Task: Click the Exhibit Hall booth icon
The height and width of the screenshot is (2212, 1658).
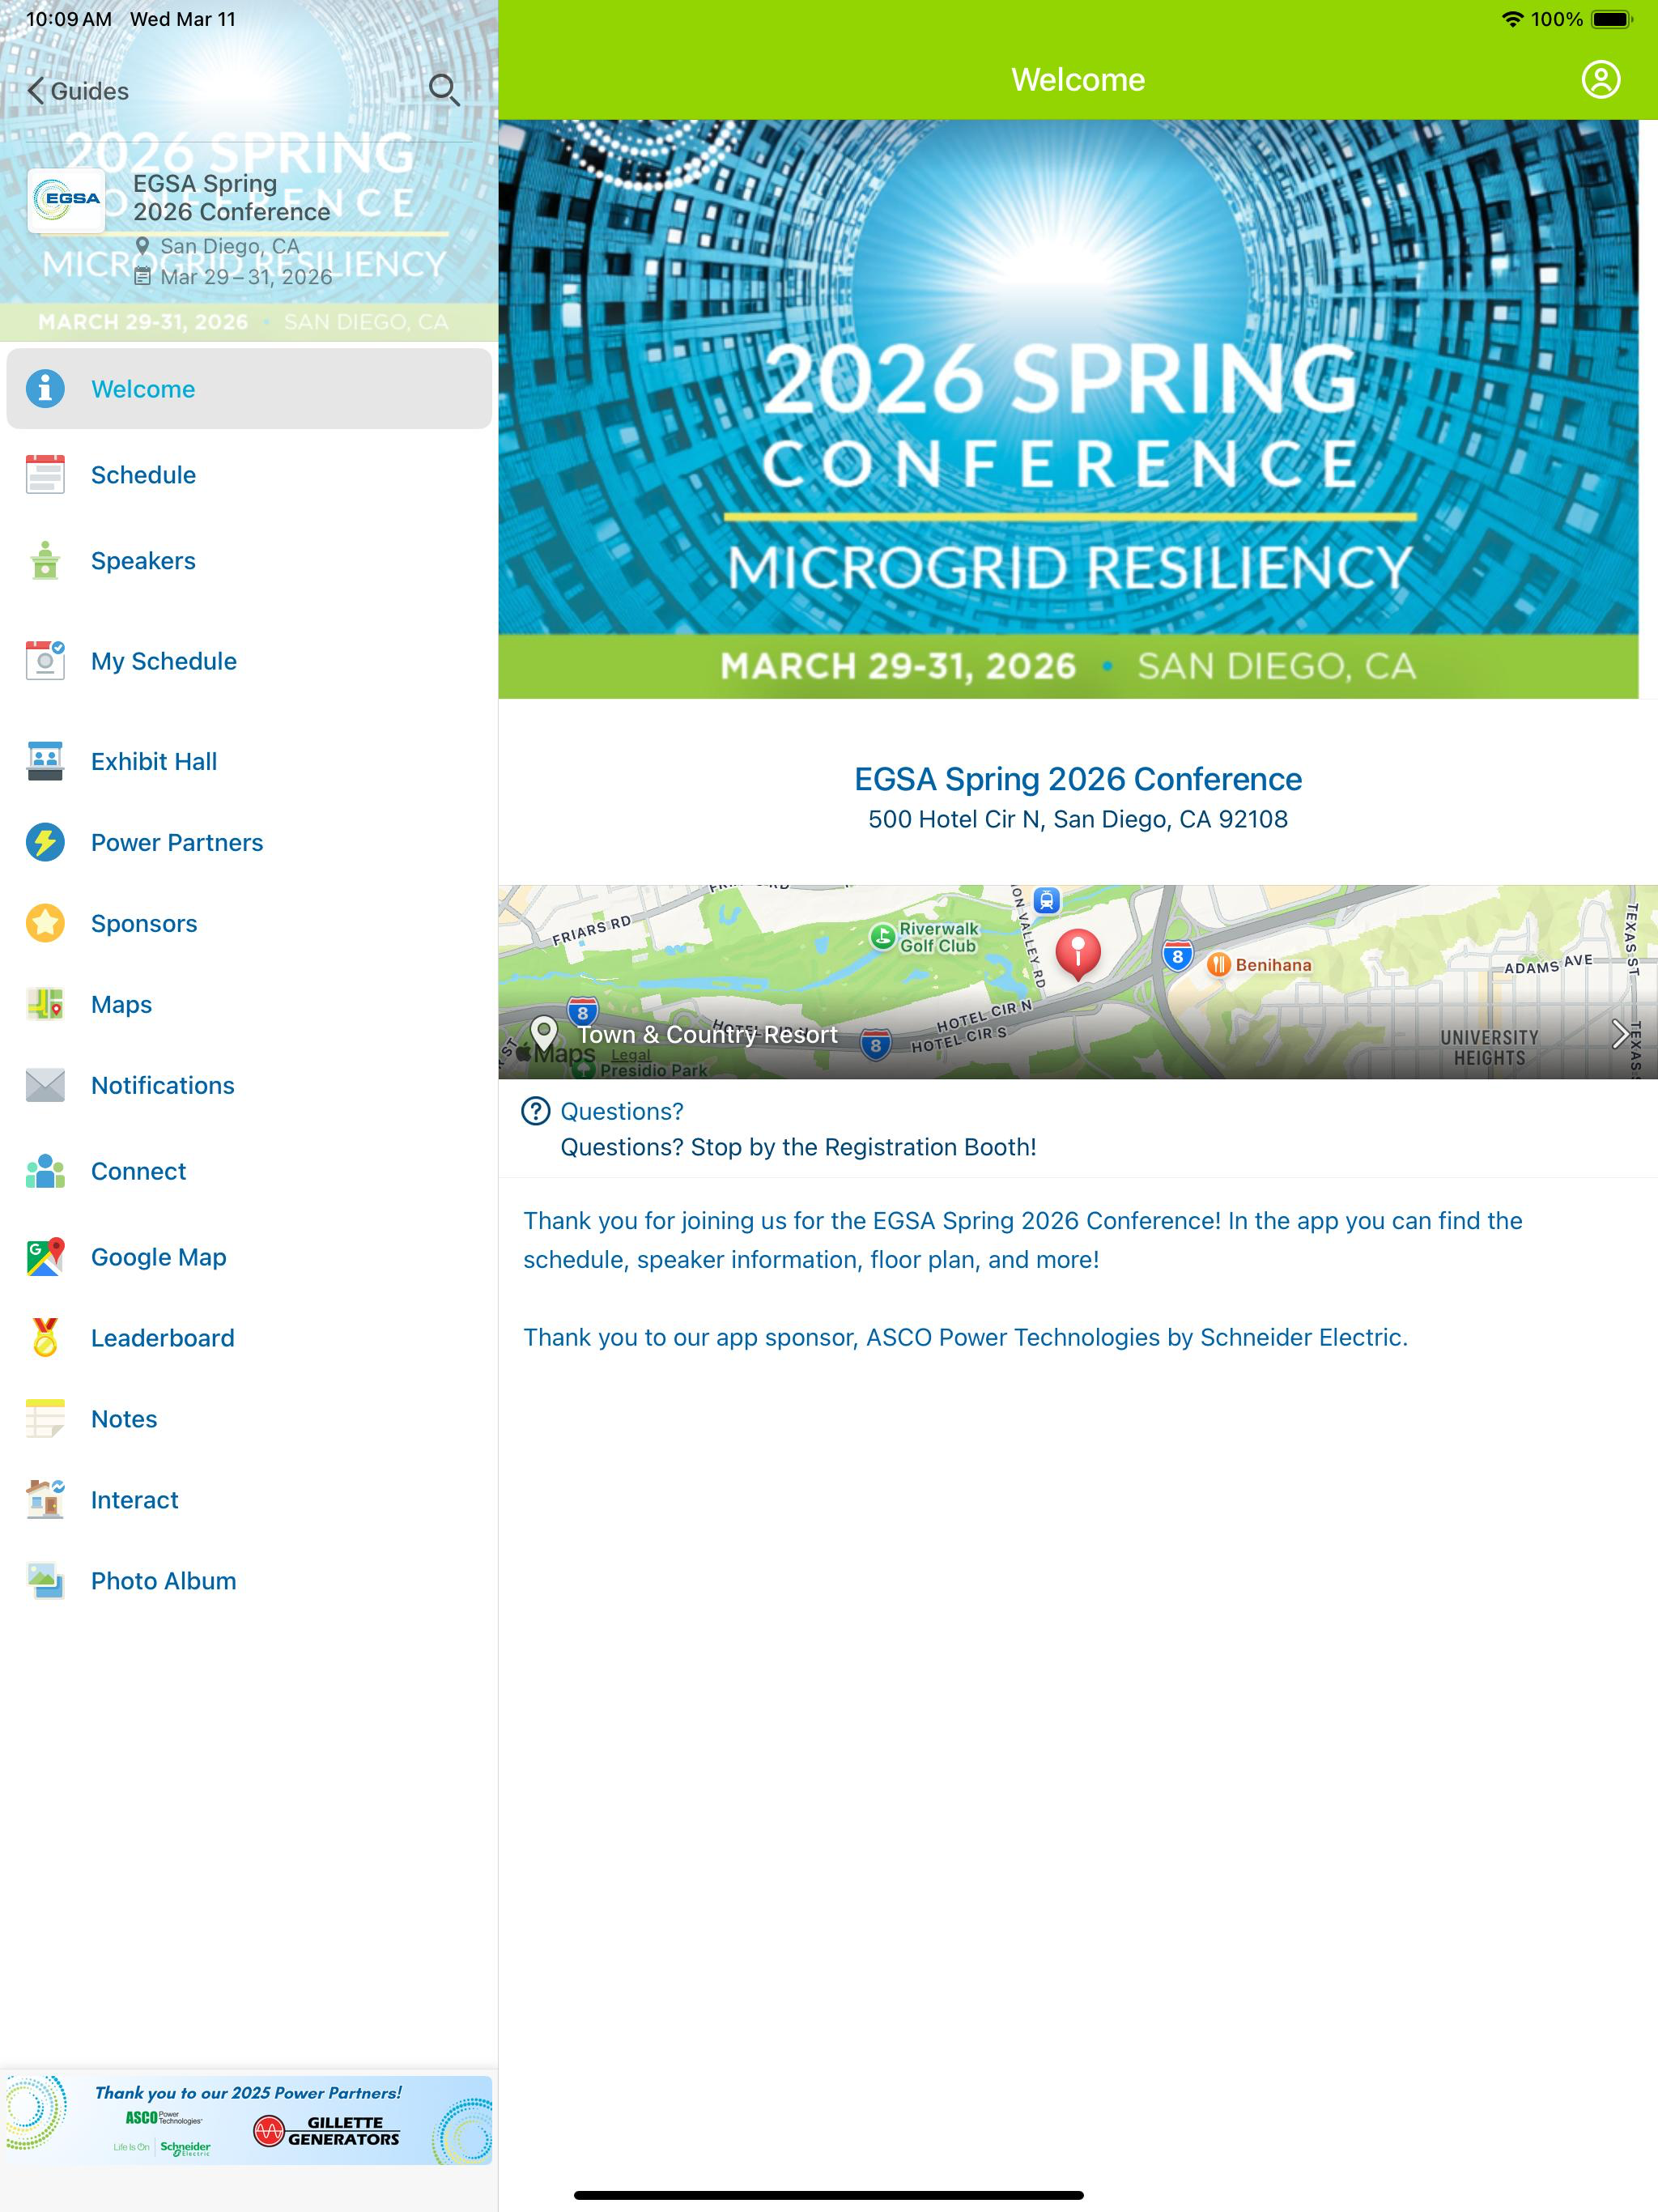Action: pyautogui.click(x=45, y=761)
